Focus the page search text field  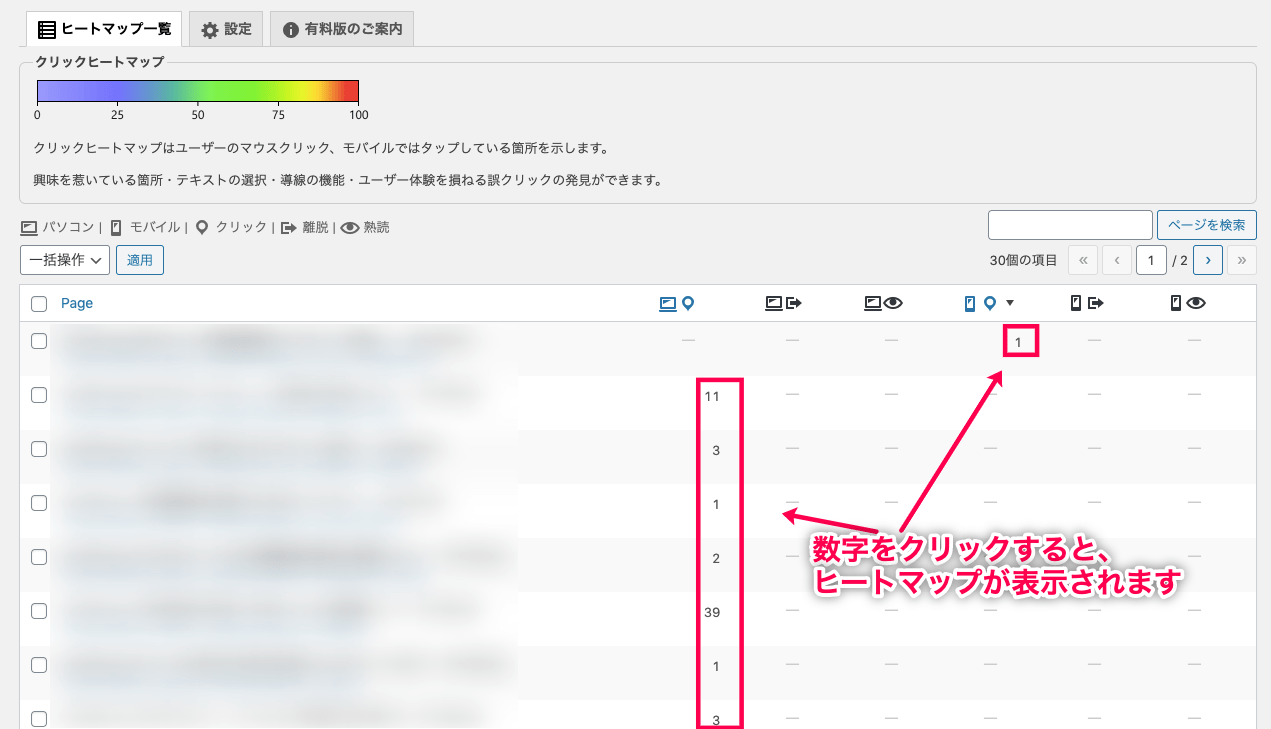pyautogui.click(x=1070, y=225)
